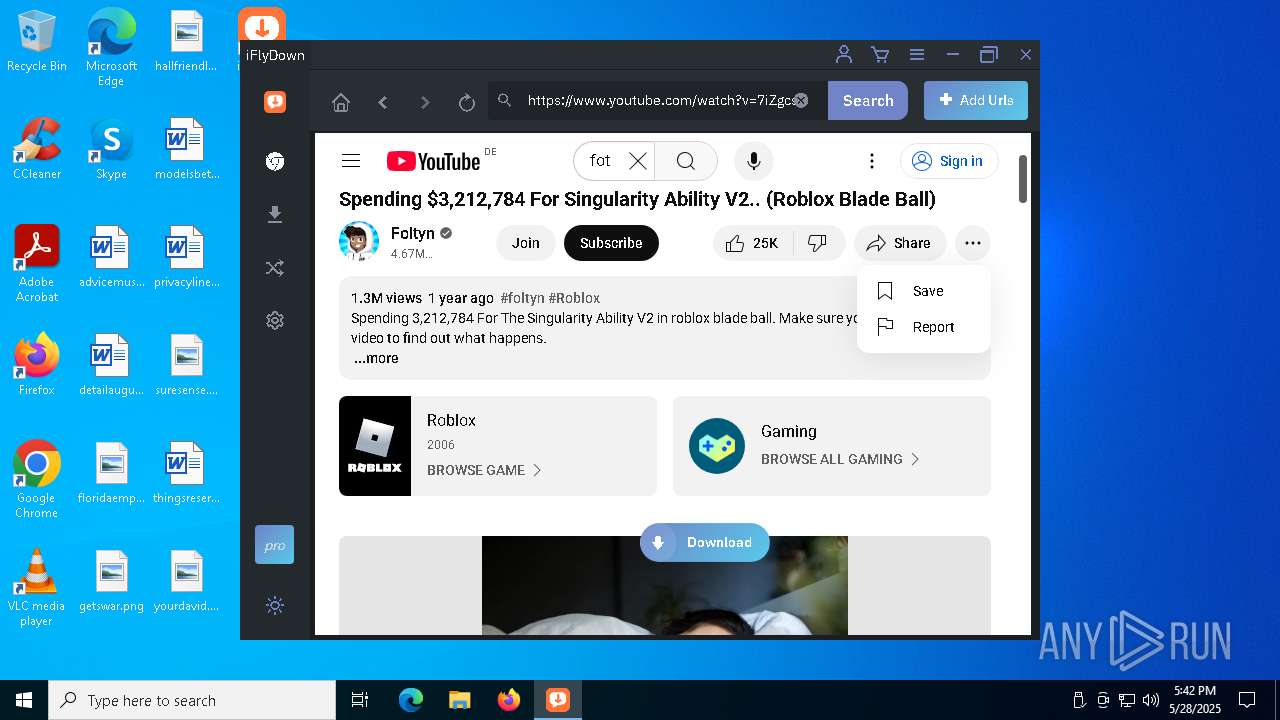Clear the YouTube search text

pos(638,161)
